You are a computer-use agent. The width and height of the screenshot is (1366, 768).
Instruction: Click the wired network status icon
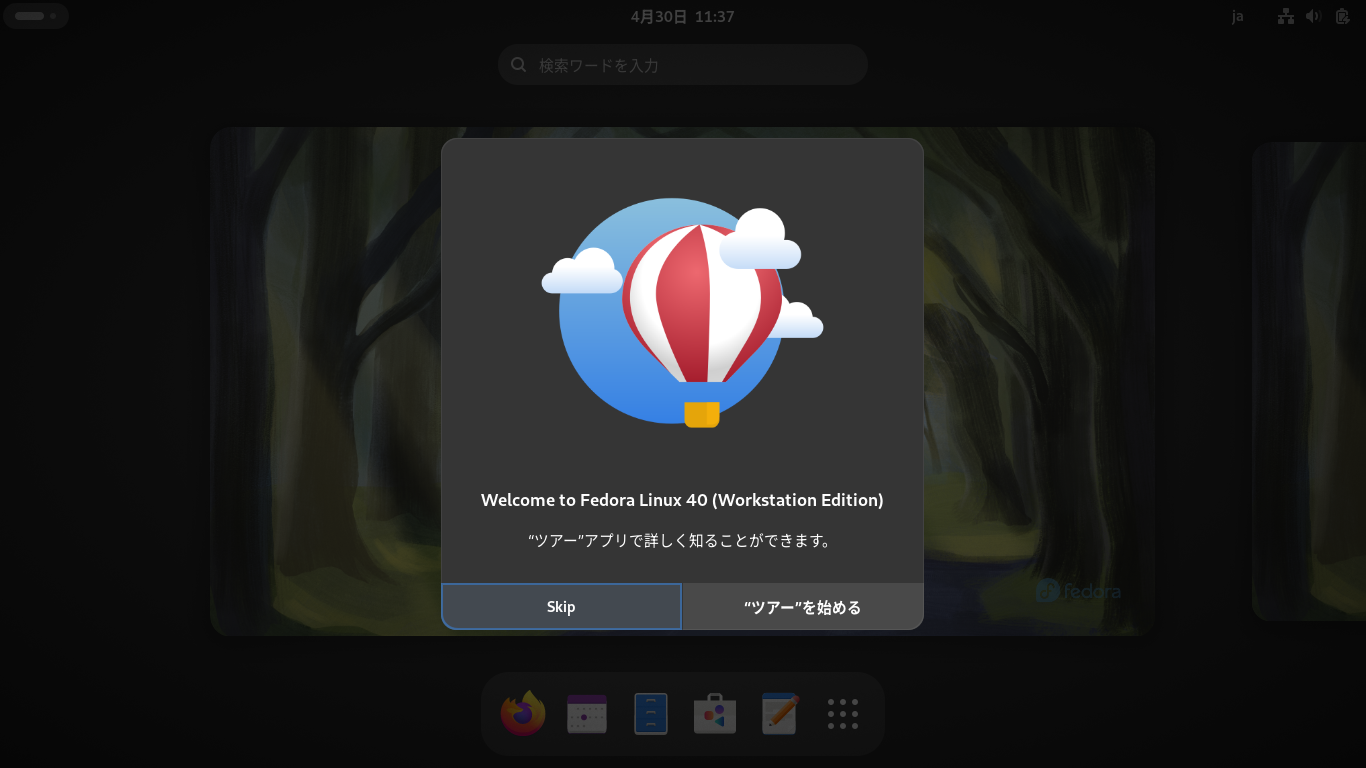(x=1287, y=16)
